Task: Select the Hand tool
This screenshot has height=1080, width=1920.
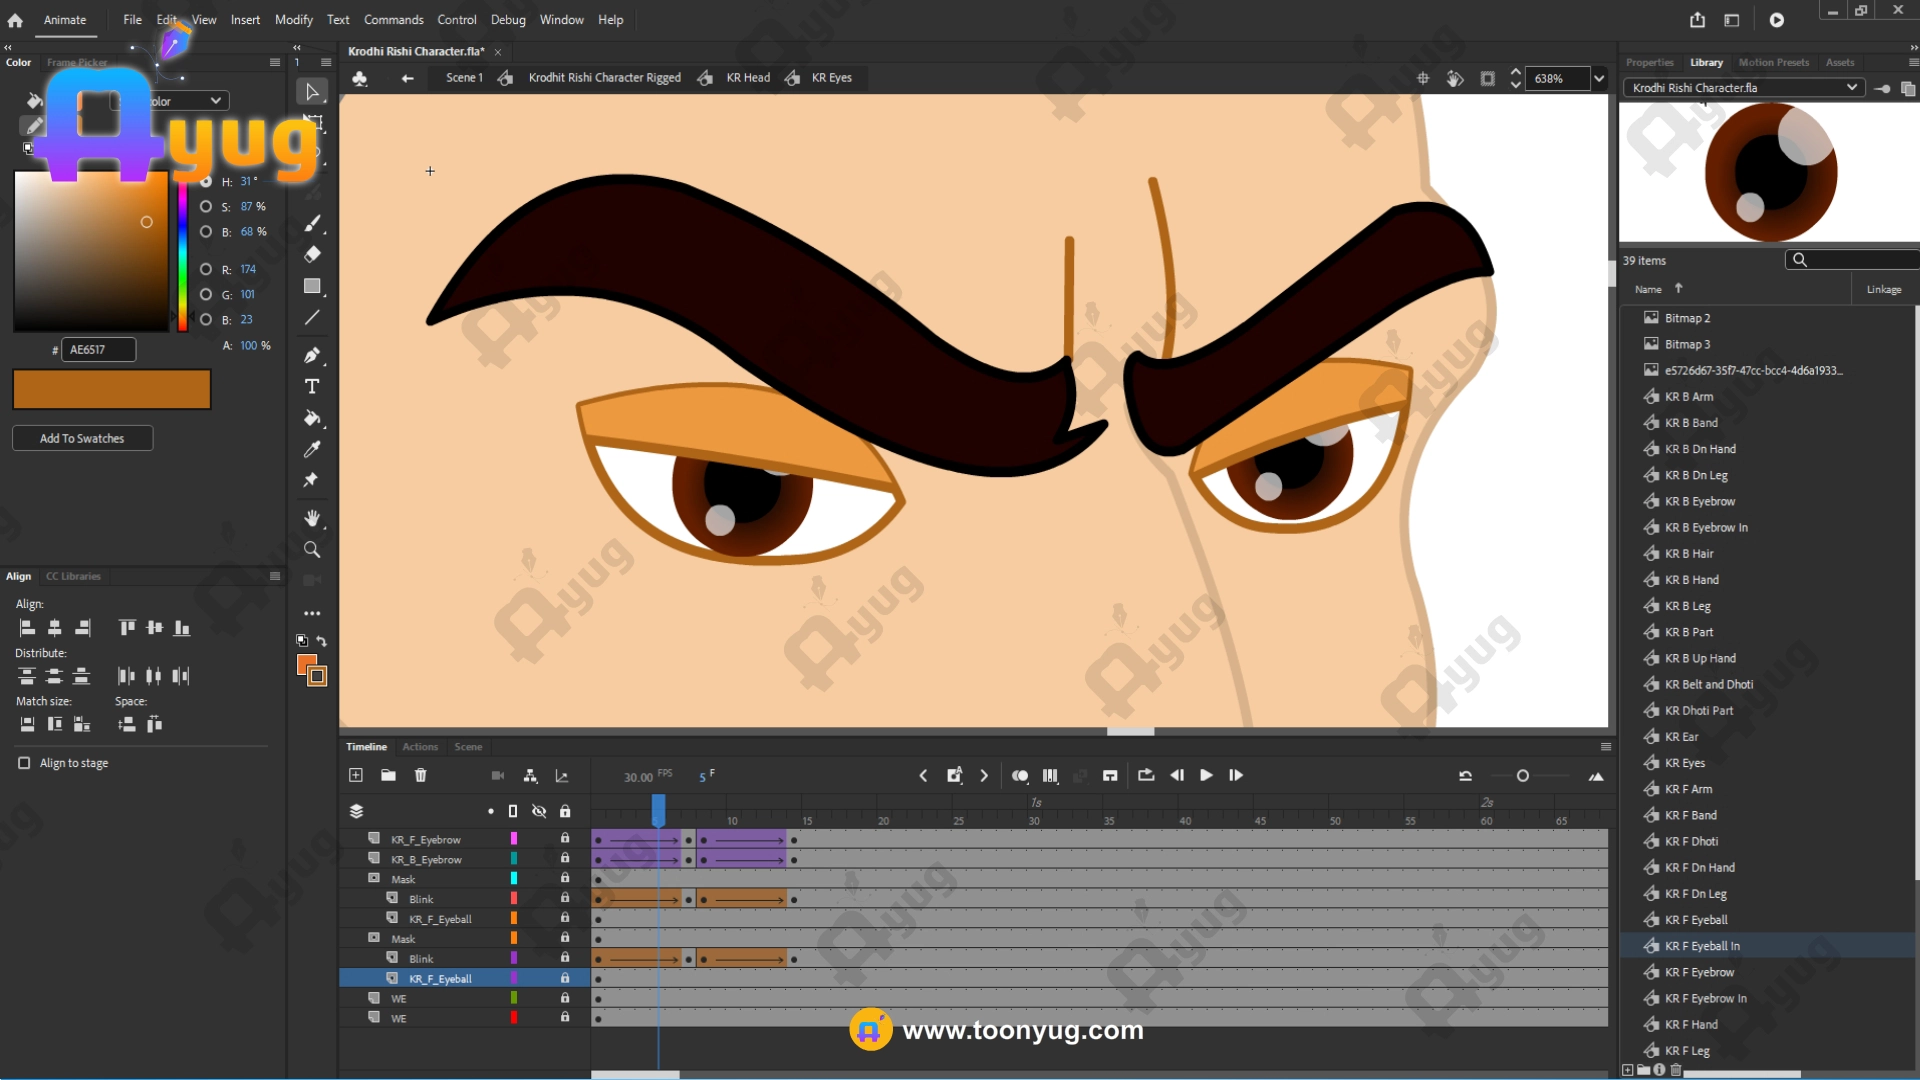Action: 312,518
